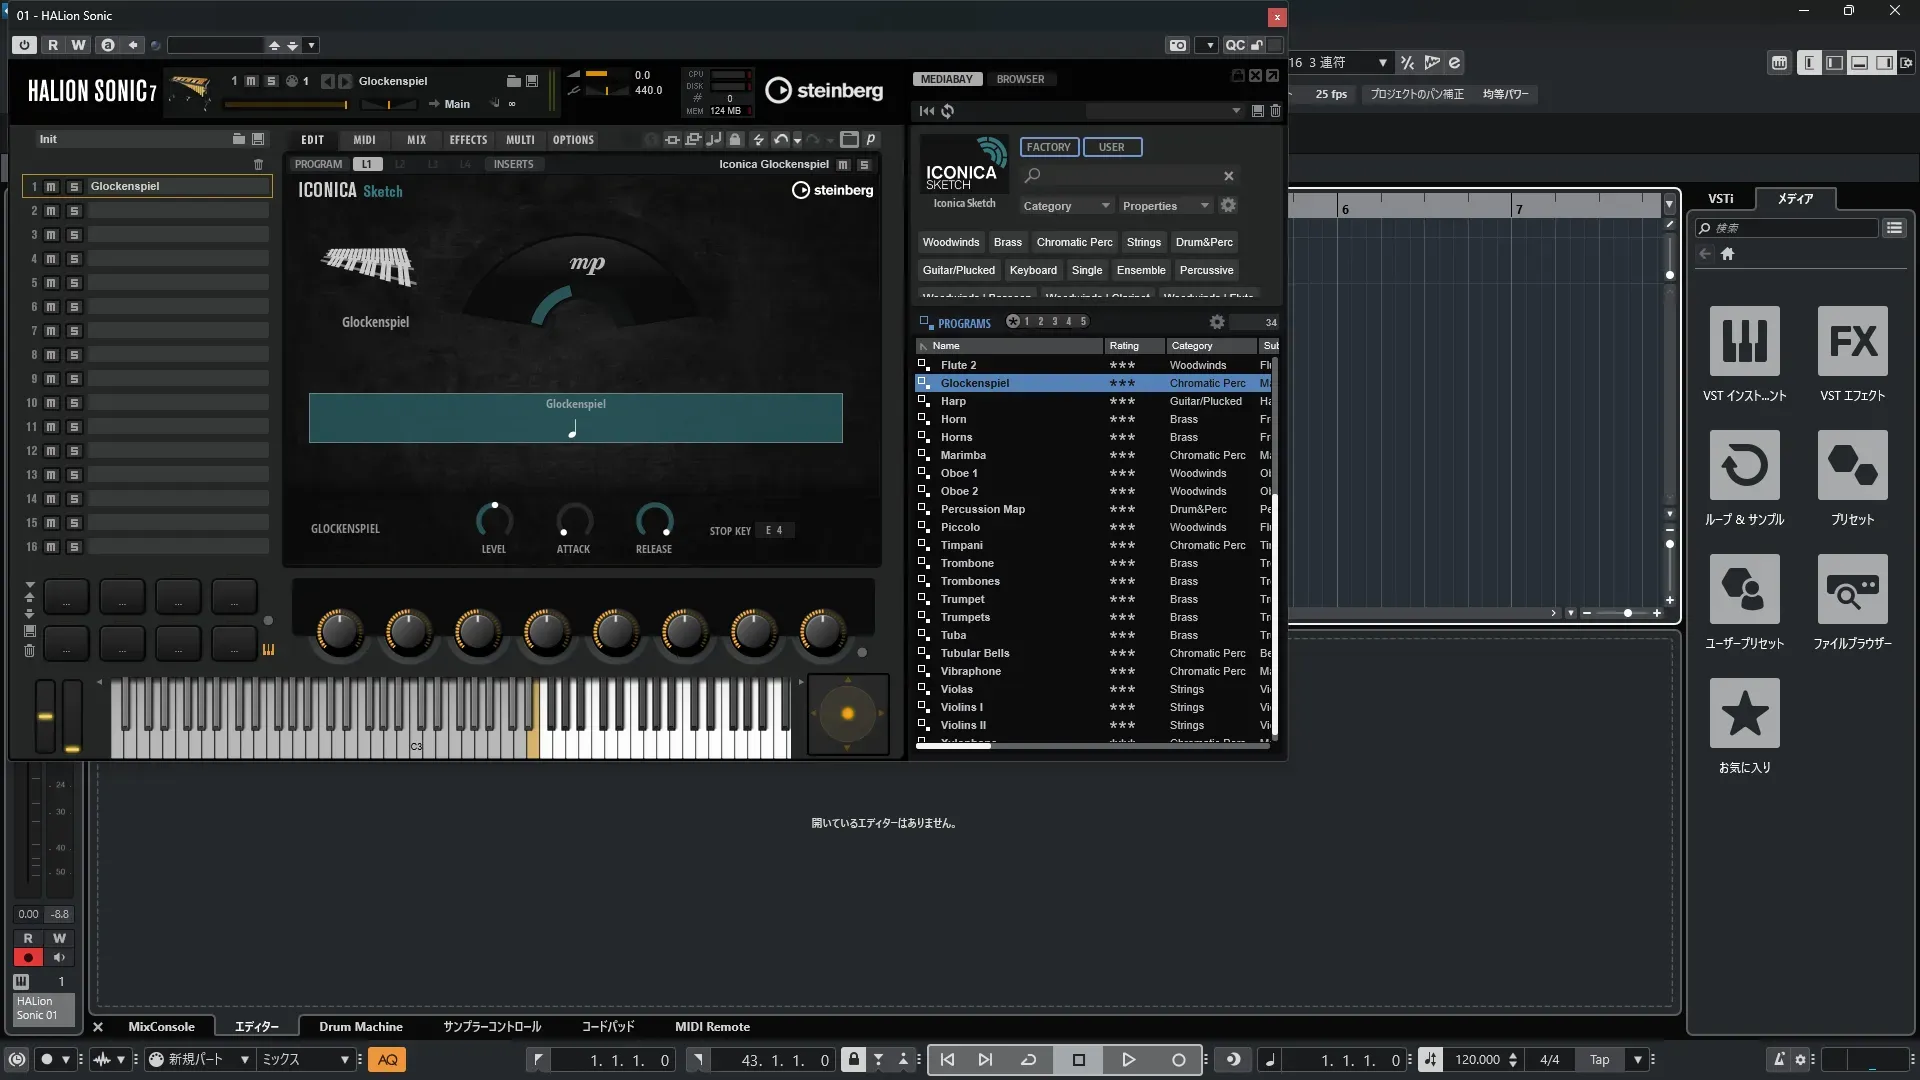This screenshot has height=1080, width=1920.
Task: Open Loops & Samples tile
Action: point(1744,466)
